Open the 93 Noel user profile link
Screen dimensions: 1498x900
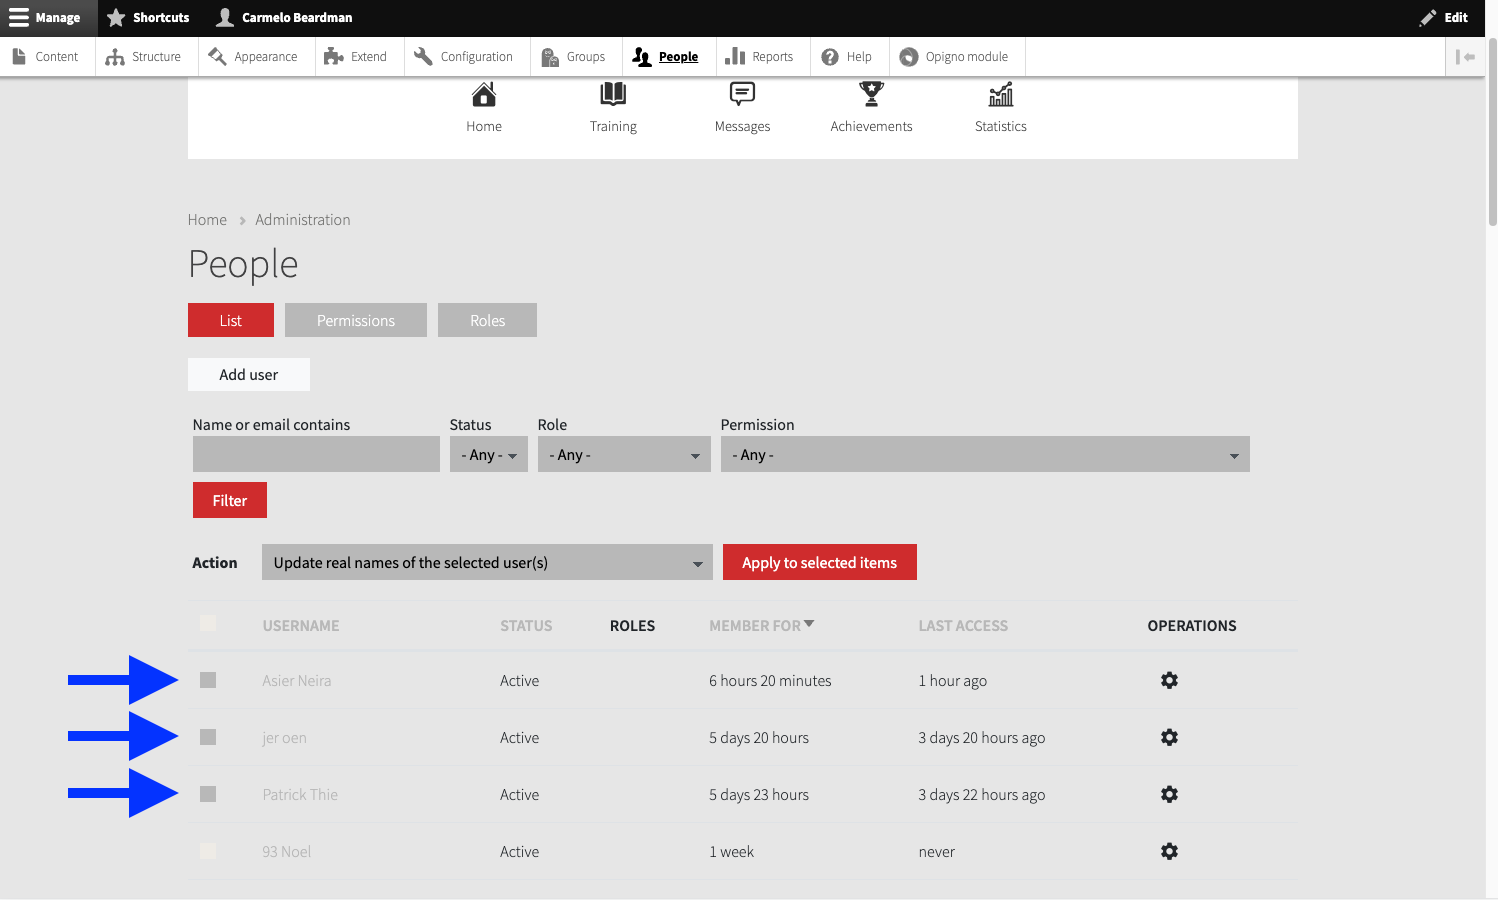pos(287,852)
